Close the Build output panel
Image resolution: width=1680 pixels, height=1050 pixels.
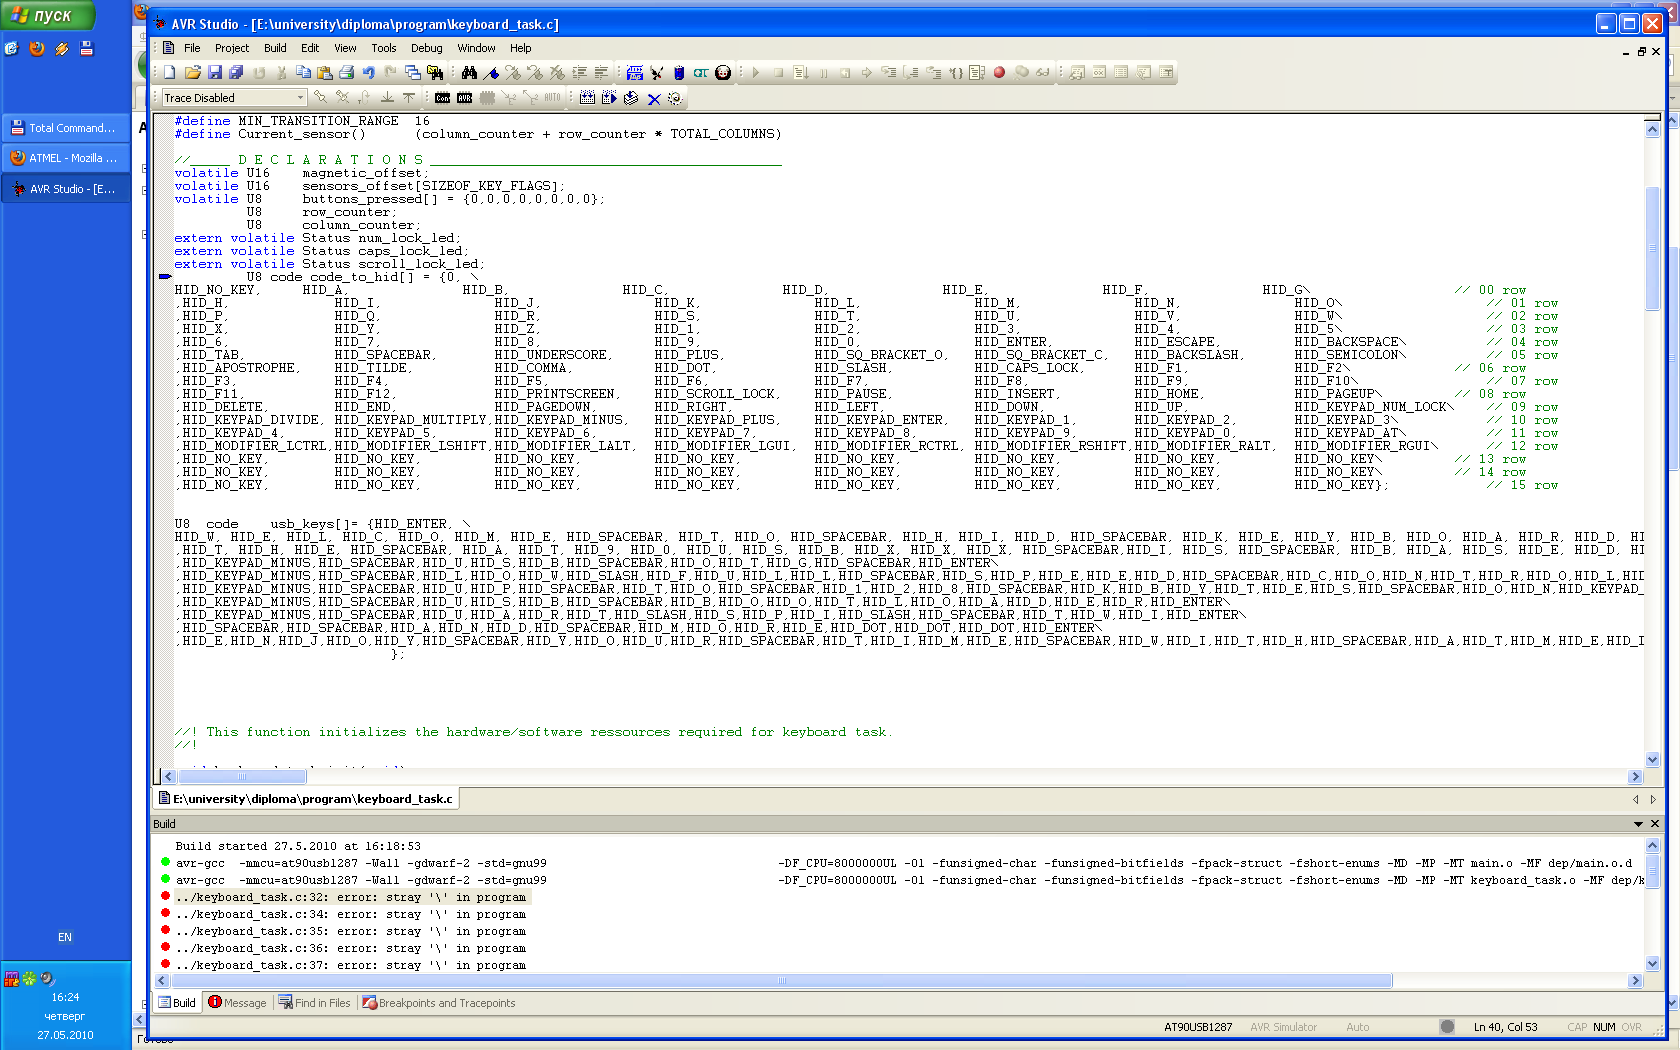coord(1655,824)
